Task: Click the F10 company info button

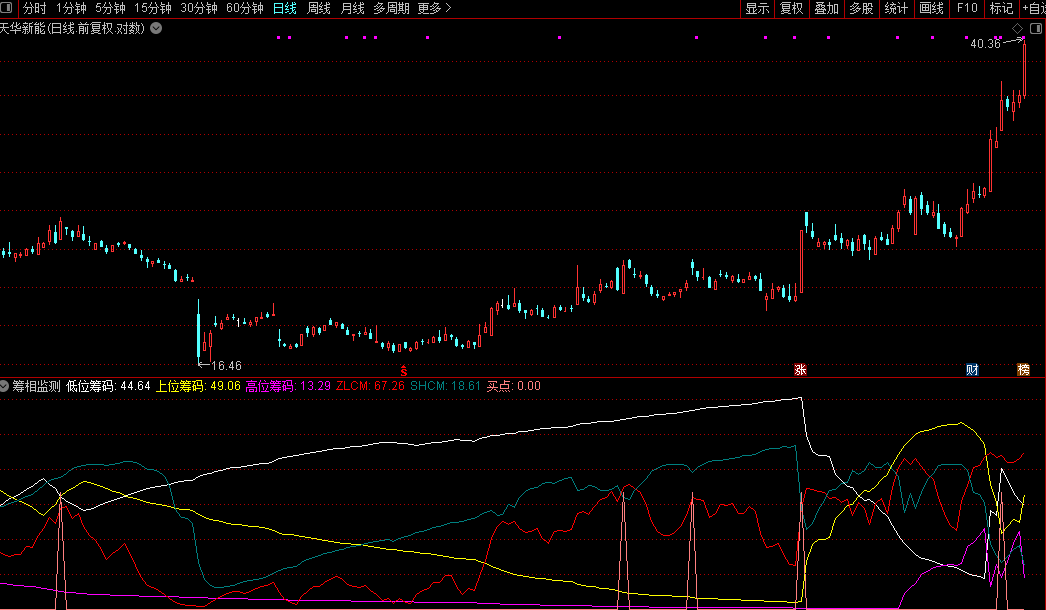Action: tap(966, 9)
